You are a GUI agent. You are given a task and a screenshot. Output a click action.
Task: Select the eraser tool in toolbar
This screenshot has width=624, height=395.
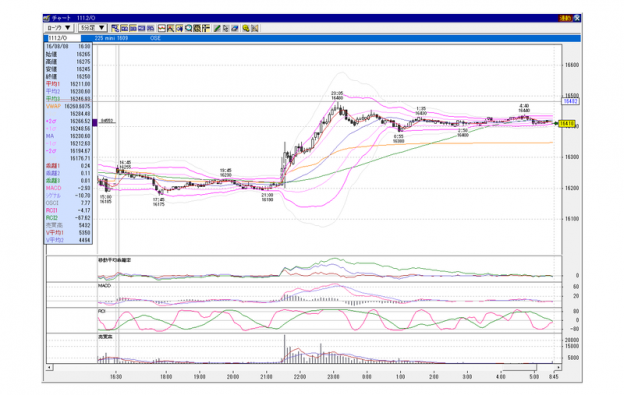coord(235,28)
